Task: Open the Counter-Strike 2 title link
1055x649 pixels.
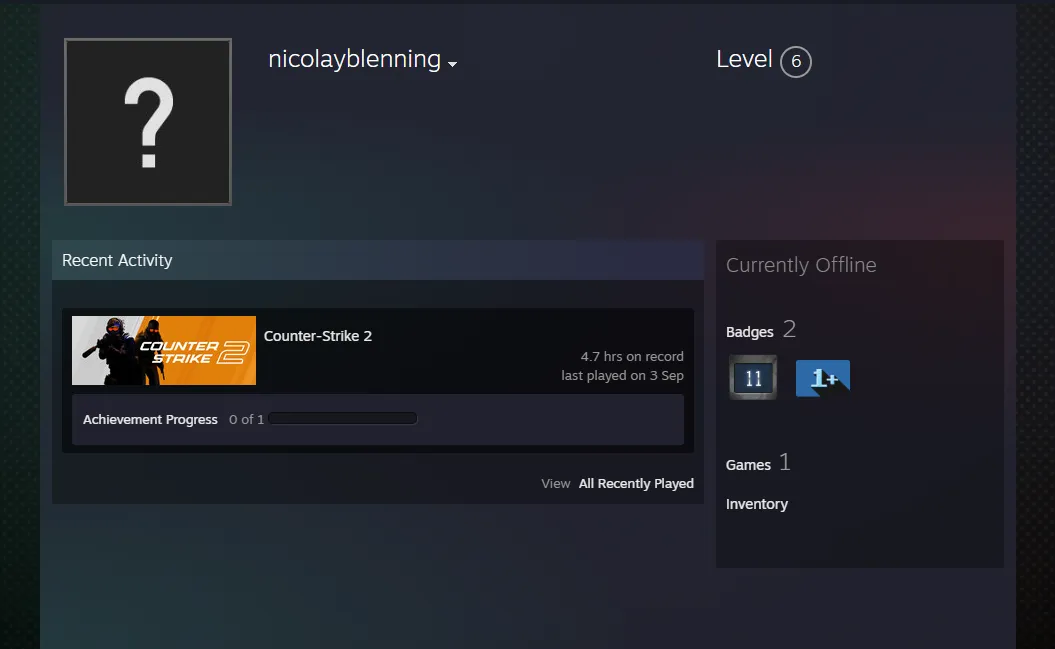Action: (x=318, y=336)
